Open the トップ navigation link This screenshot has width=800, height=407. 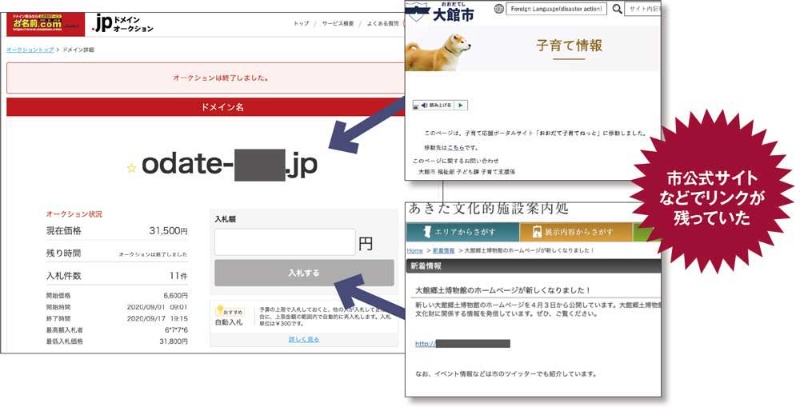point(301,24)
